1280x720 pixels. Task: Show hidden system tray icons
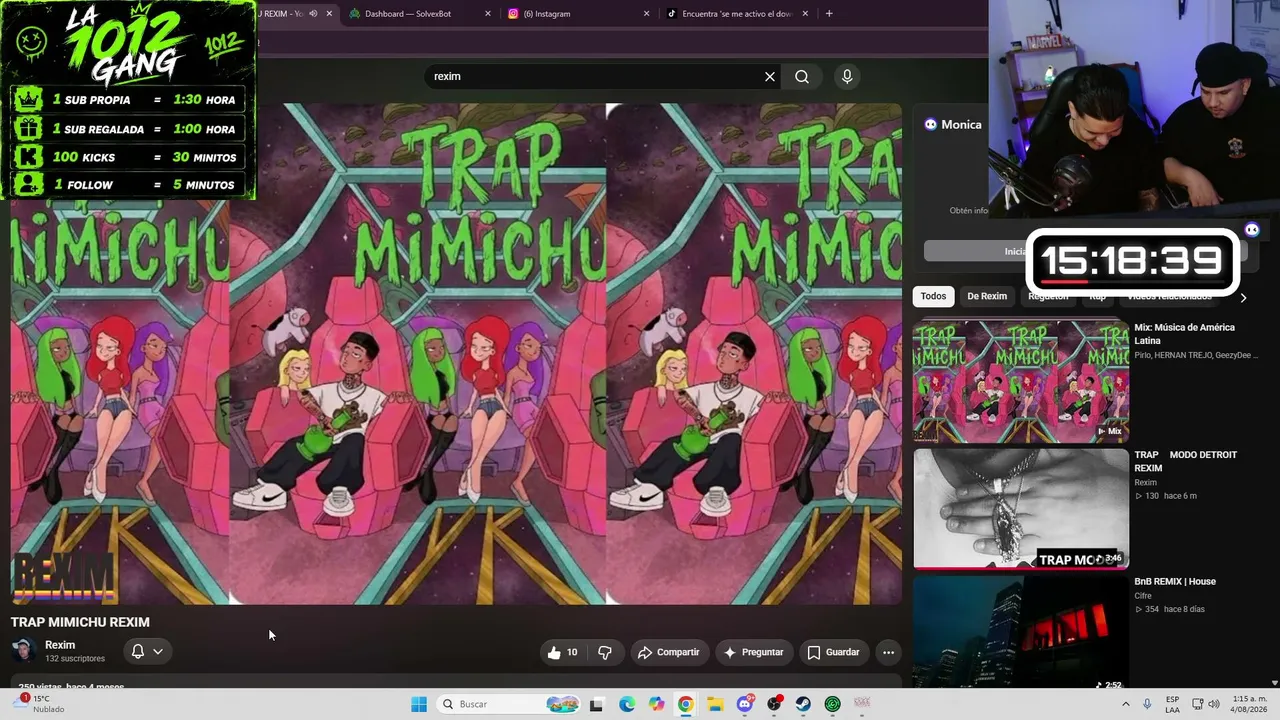[1125, 704]
